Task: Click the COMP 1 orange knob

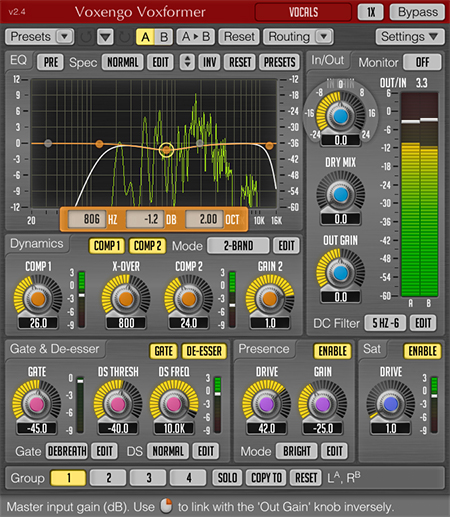Action: pyautogui.click(x=38, y=299)
